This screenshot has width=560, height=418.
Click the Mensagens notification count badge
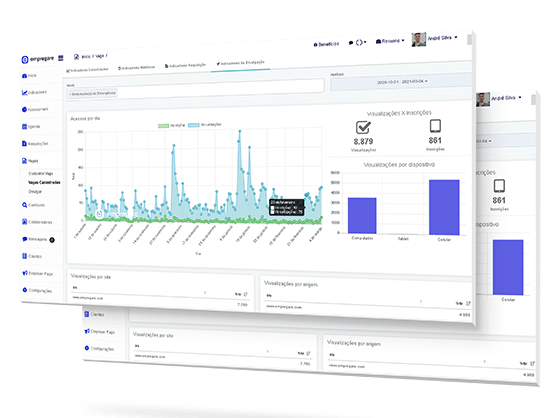click(x=52, y=240)
